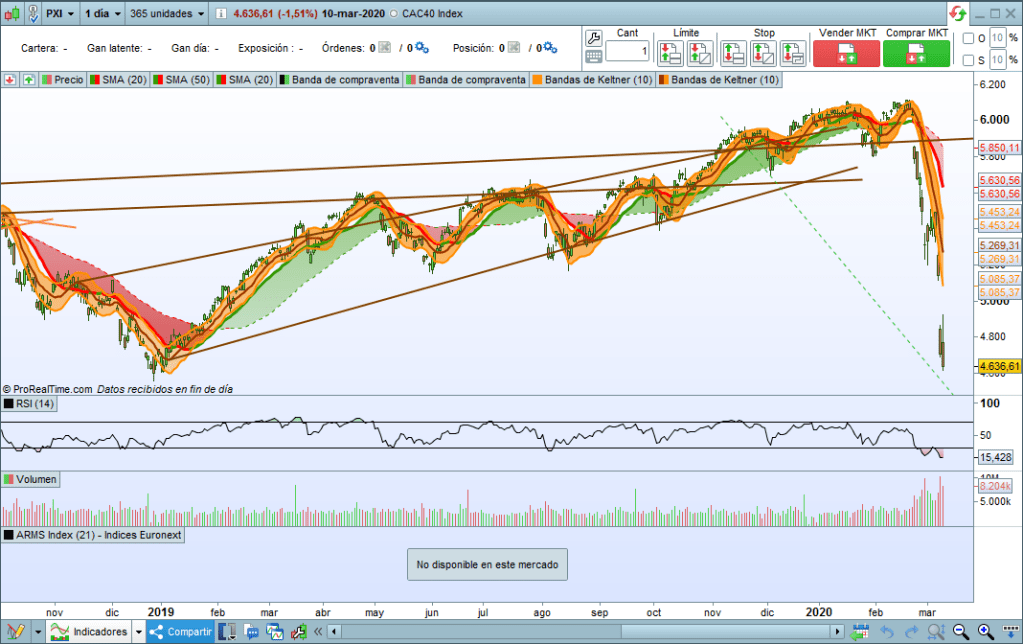Toggle the CAC40 Index radio indicator

coord(393,15)
